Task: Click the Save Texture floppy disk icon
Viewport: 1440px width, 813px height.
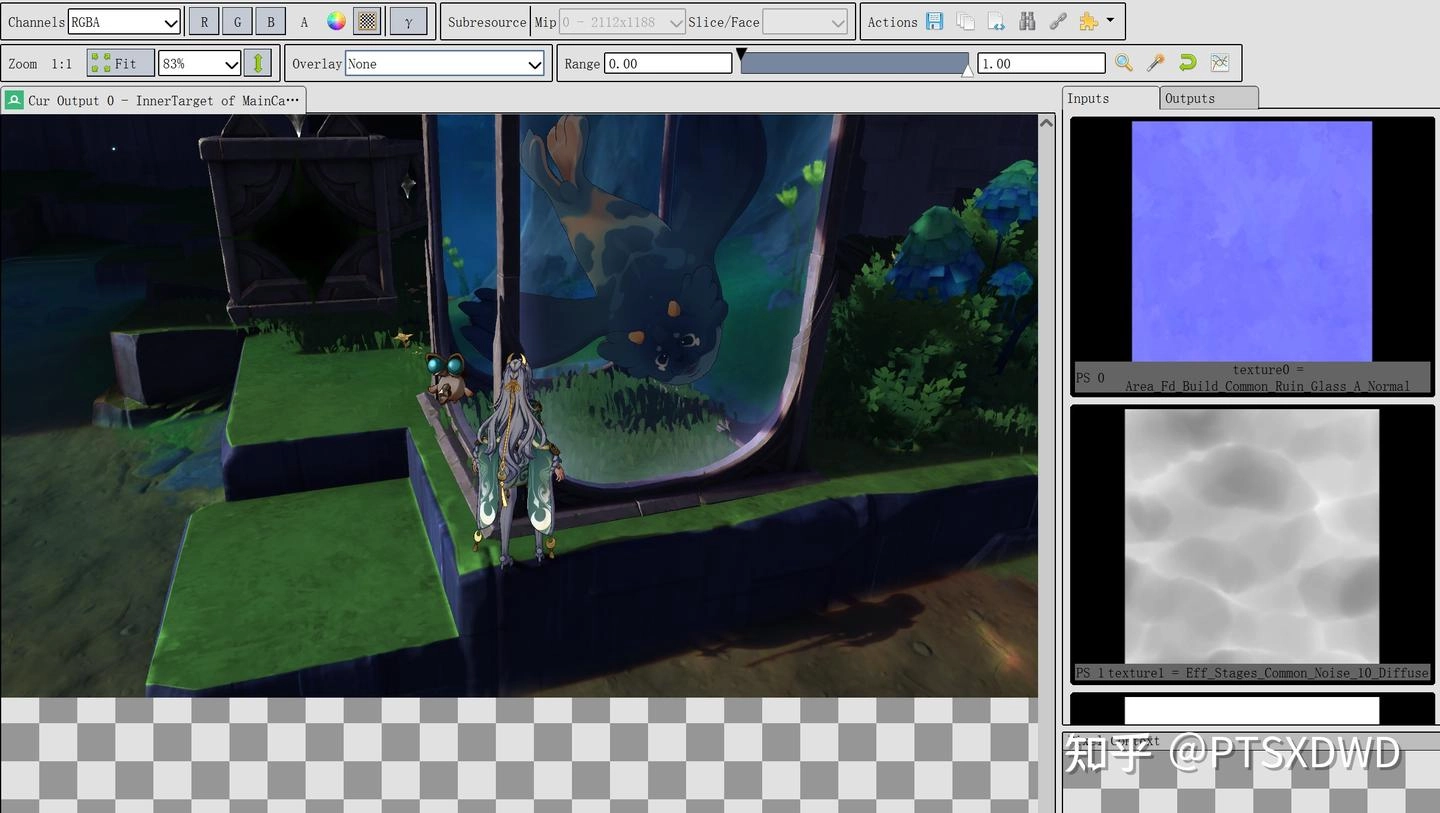Action: 935,22
